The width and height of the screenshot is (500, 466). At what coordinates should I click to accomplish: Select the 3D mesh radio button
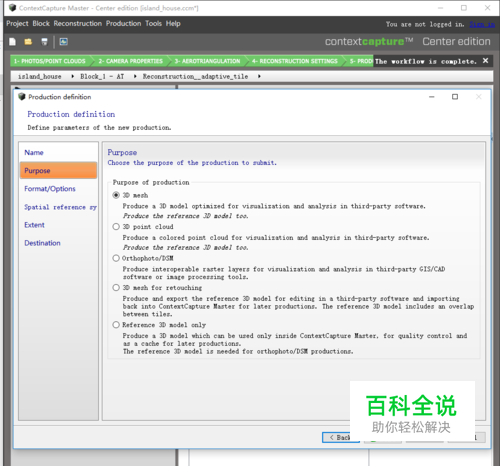coord(116,195)
